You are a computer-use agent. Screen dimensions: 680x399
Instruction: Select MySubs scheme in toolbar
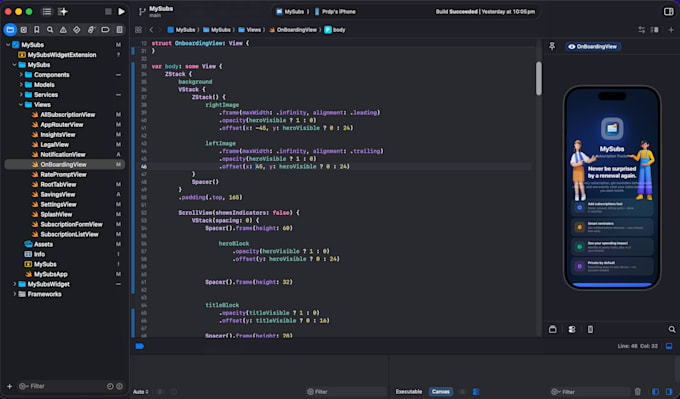pos(290,12)
